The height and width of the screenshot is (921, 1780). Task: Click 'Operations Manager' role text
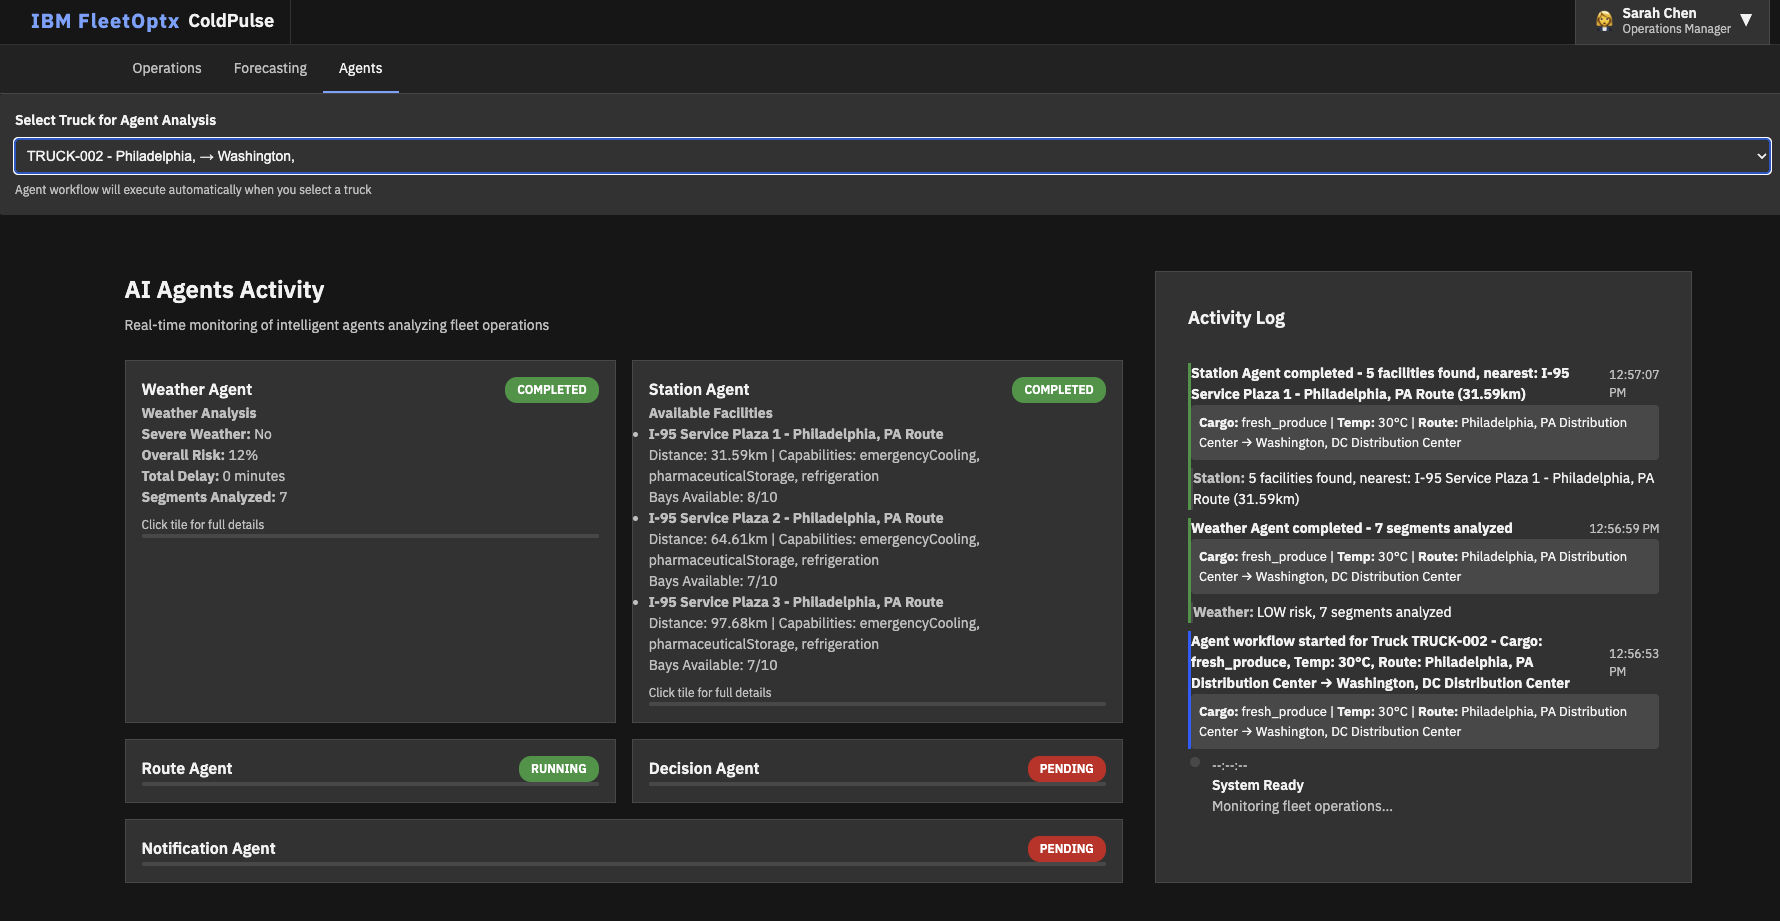[1676, 29]
